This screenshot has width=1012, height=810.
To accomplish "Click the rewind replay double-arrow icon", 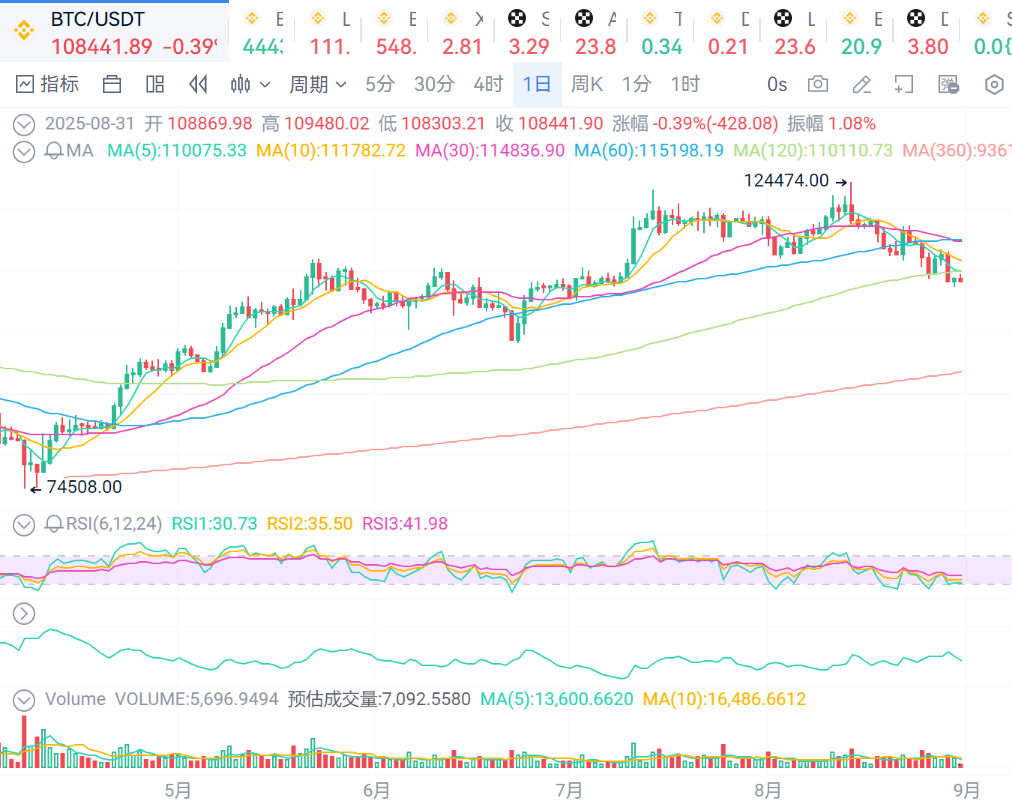I will (x=197, y=85).
